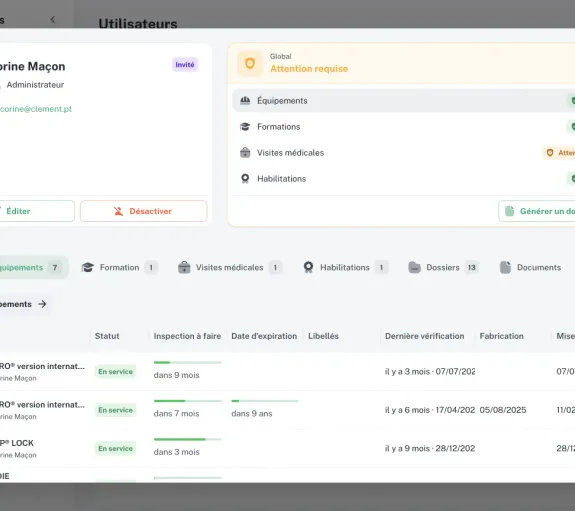Open the Habilitations summary row

pyautogui.click(x=403, y=179)
